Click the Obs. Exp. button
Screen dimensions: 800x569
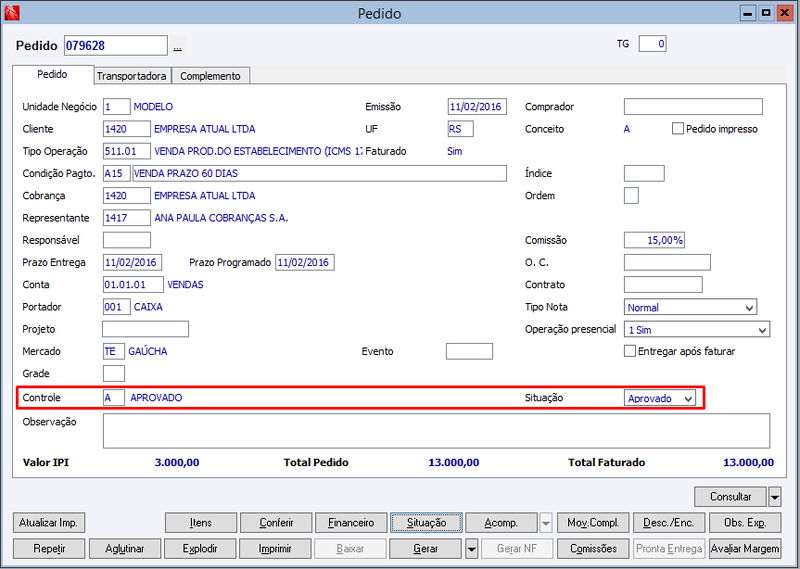coord(745,523)
